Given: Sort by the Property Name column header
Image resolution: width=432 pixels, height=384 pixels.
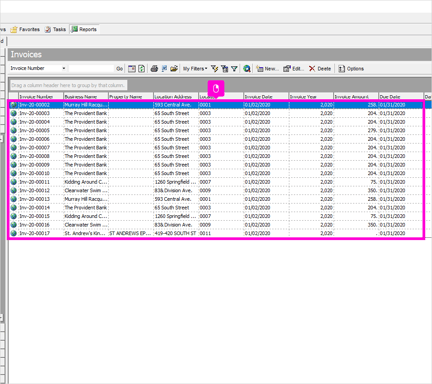Looking at the screenshot, I should [131, 96].
